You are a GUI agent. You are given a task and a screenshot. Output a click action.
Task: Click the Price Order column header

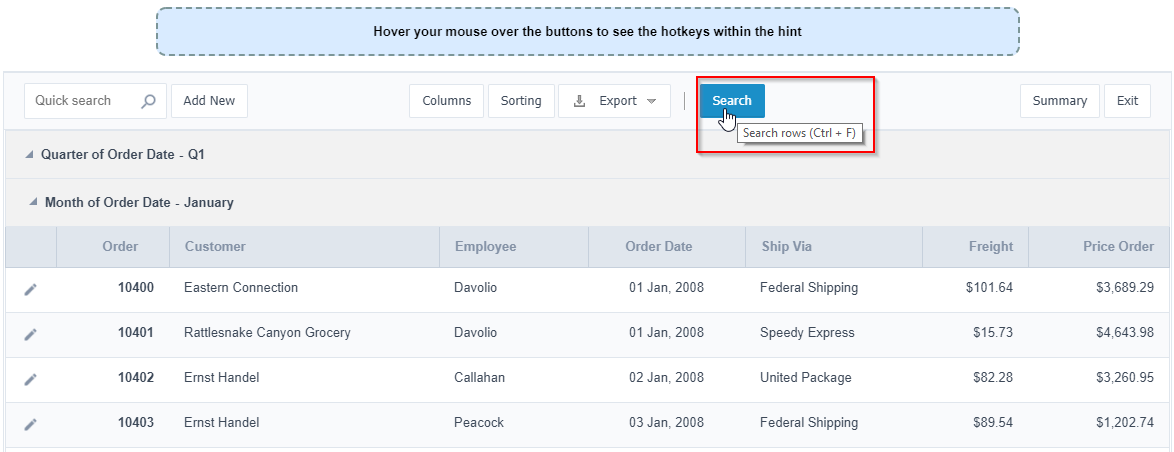(1118, 246)
